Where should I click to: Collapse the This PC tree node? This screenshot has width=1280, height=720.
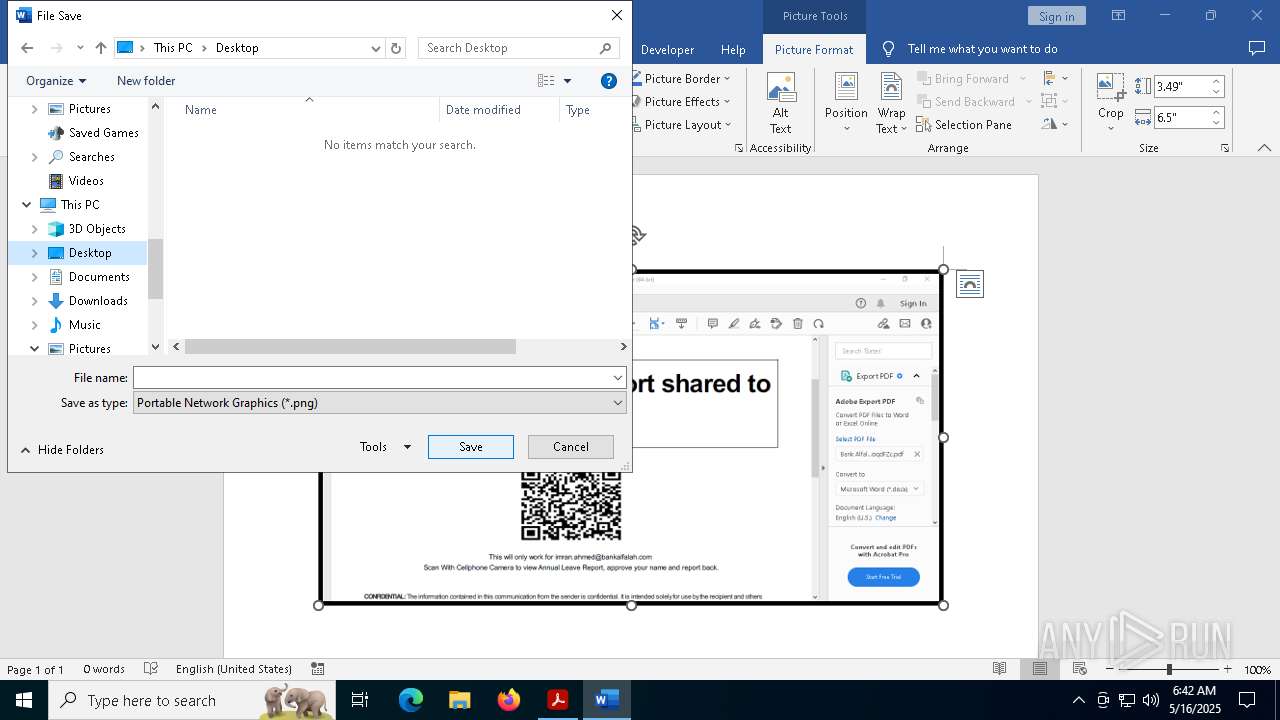pos(27,205)
